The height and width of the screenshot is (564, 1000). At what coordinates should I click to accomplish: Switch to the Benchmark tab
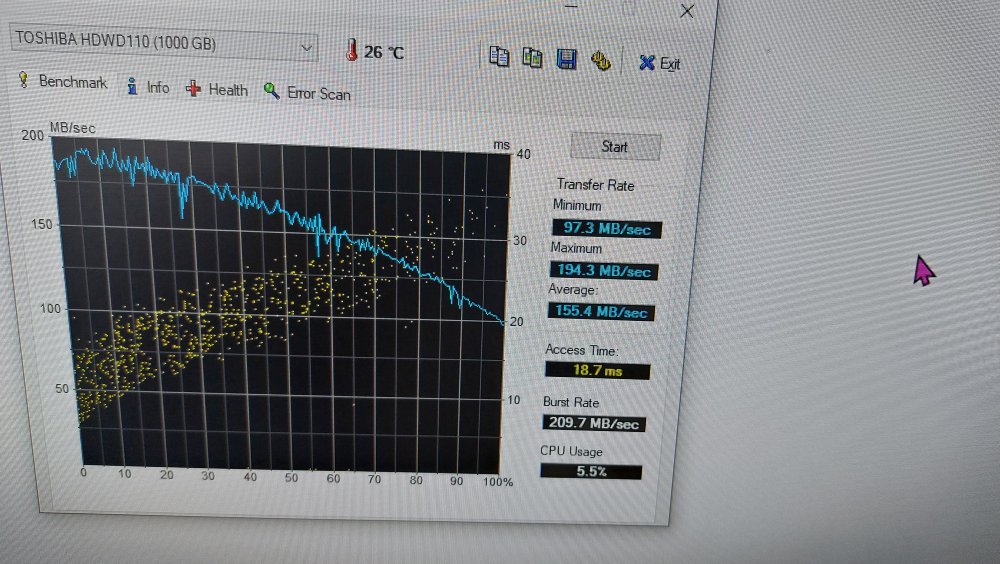point(62,81)
